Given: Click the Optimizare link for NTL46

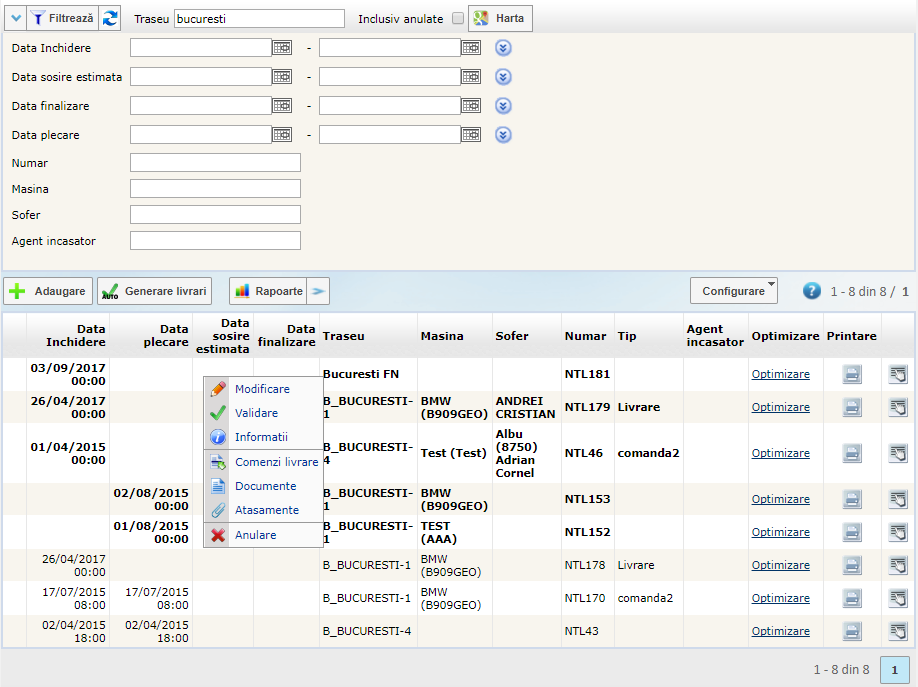Looking at the screenshot, I should (780, 453).
